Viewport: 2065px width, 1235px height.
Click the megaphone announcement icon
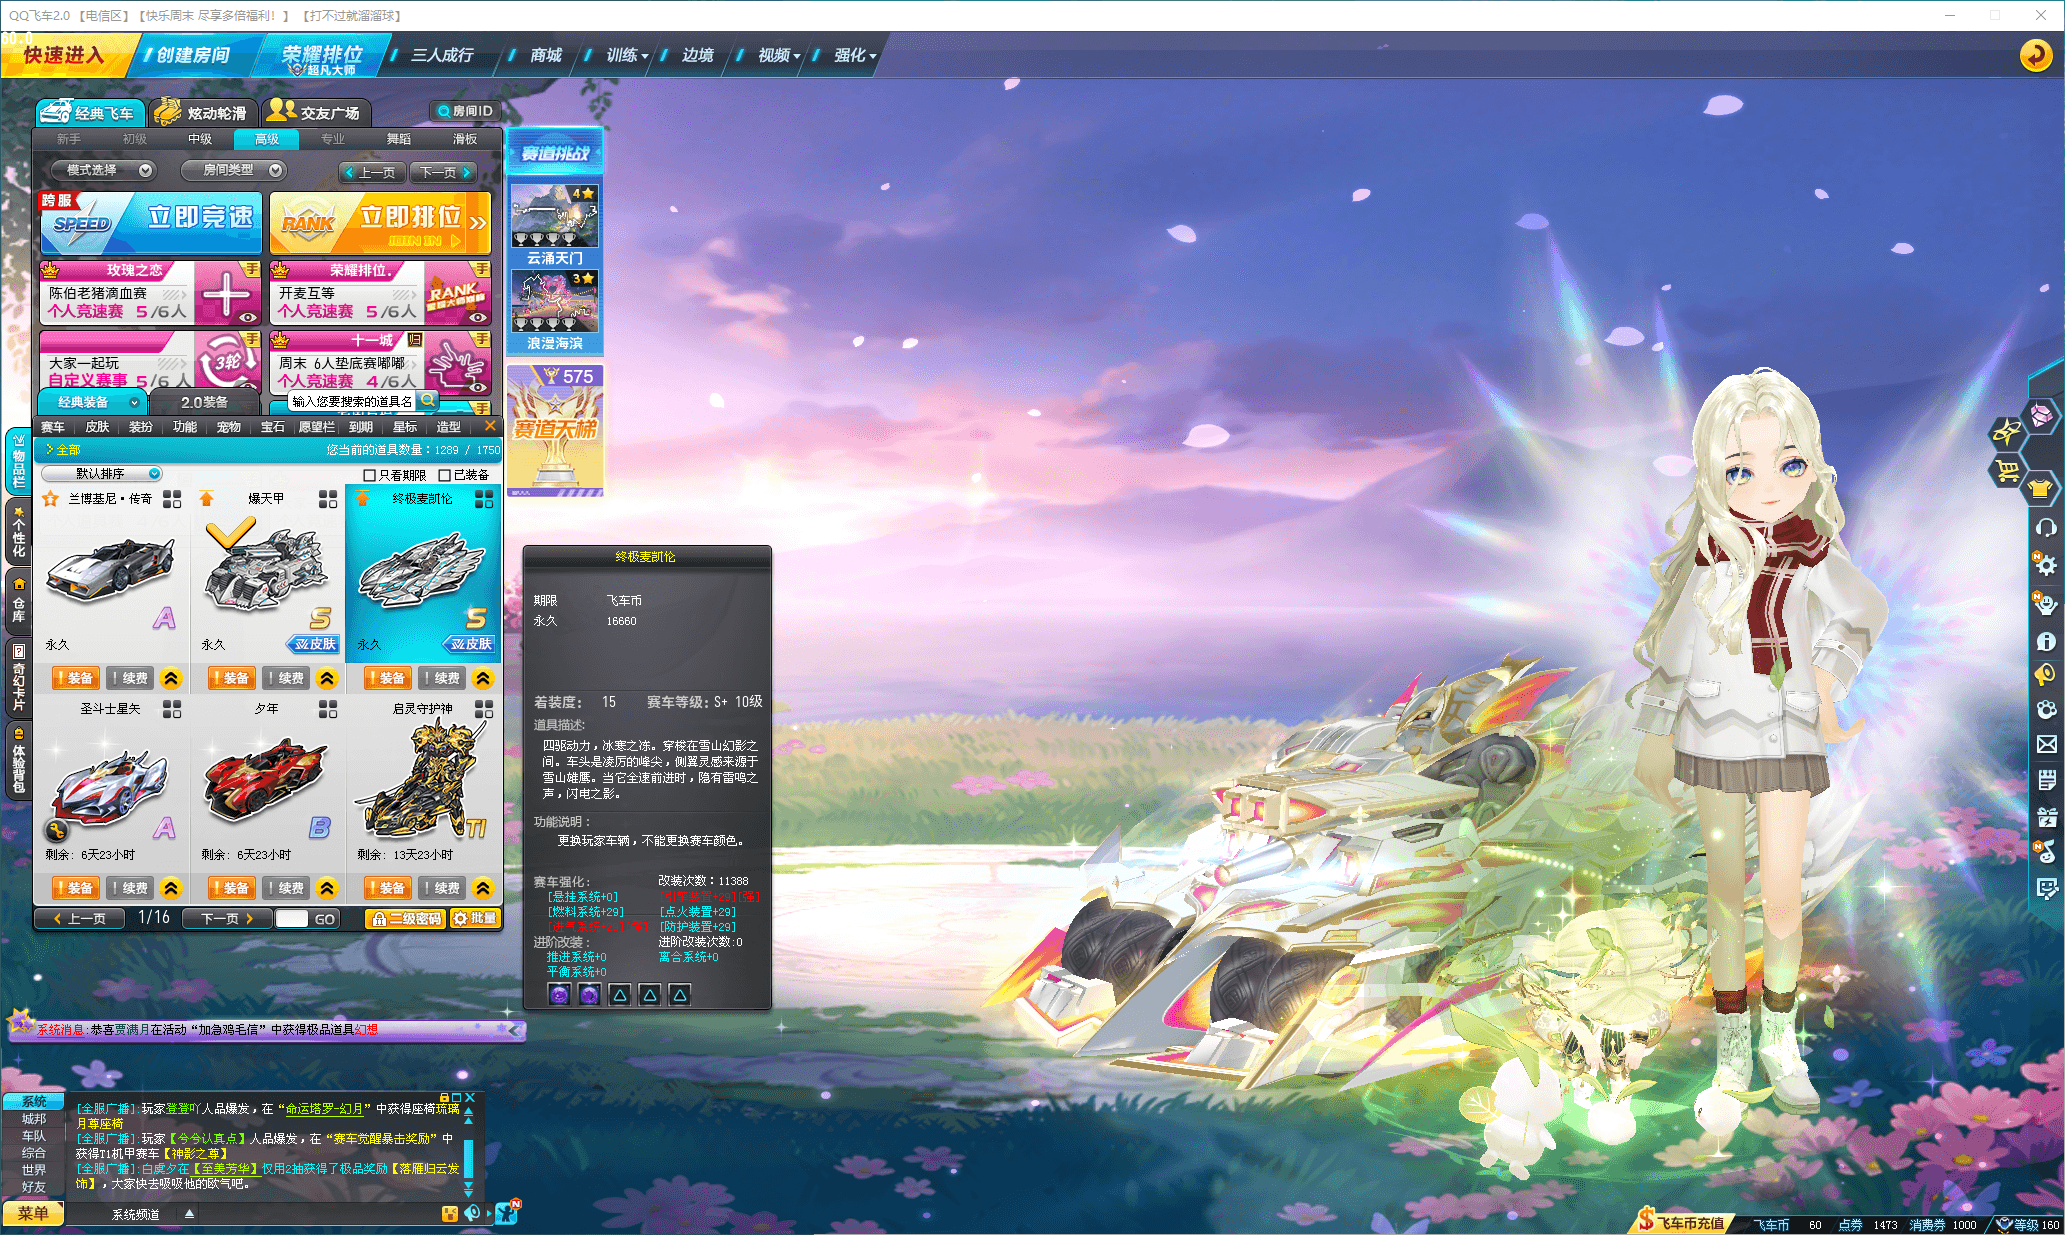[2045, 675]
